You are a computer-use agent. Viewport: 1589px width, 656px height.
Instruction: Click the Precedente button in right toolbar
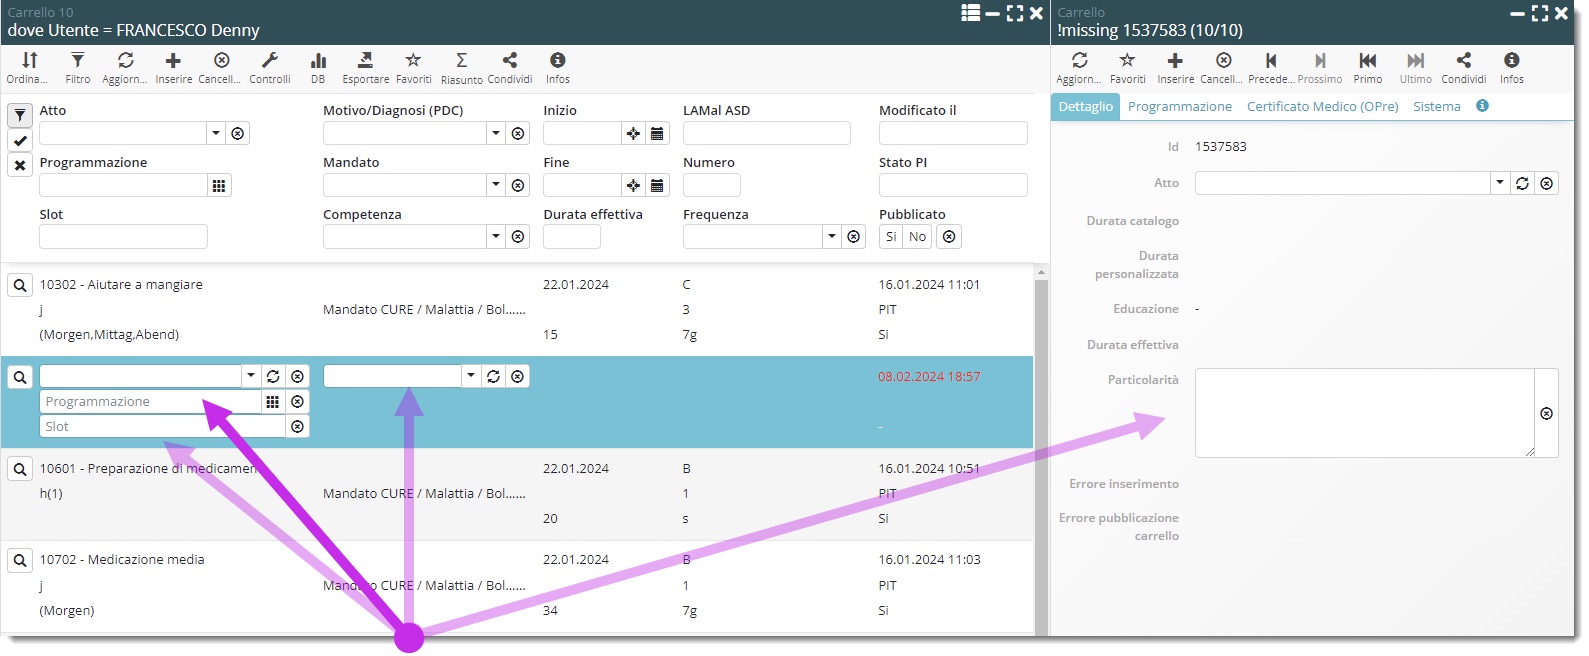(x=1271, y=62)
